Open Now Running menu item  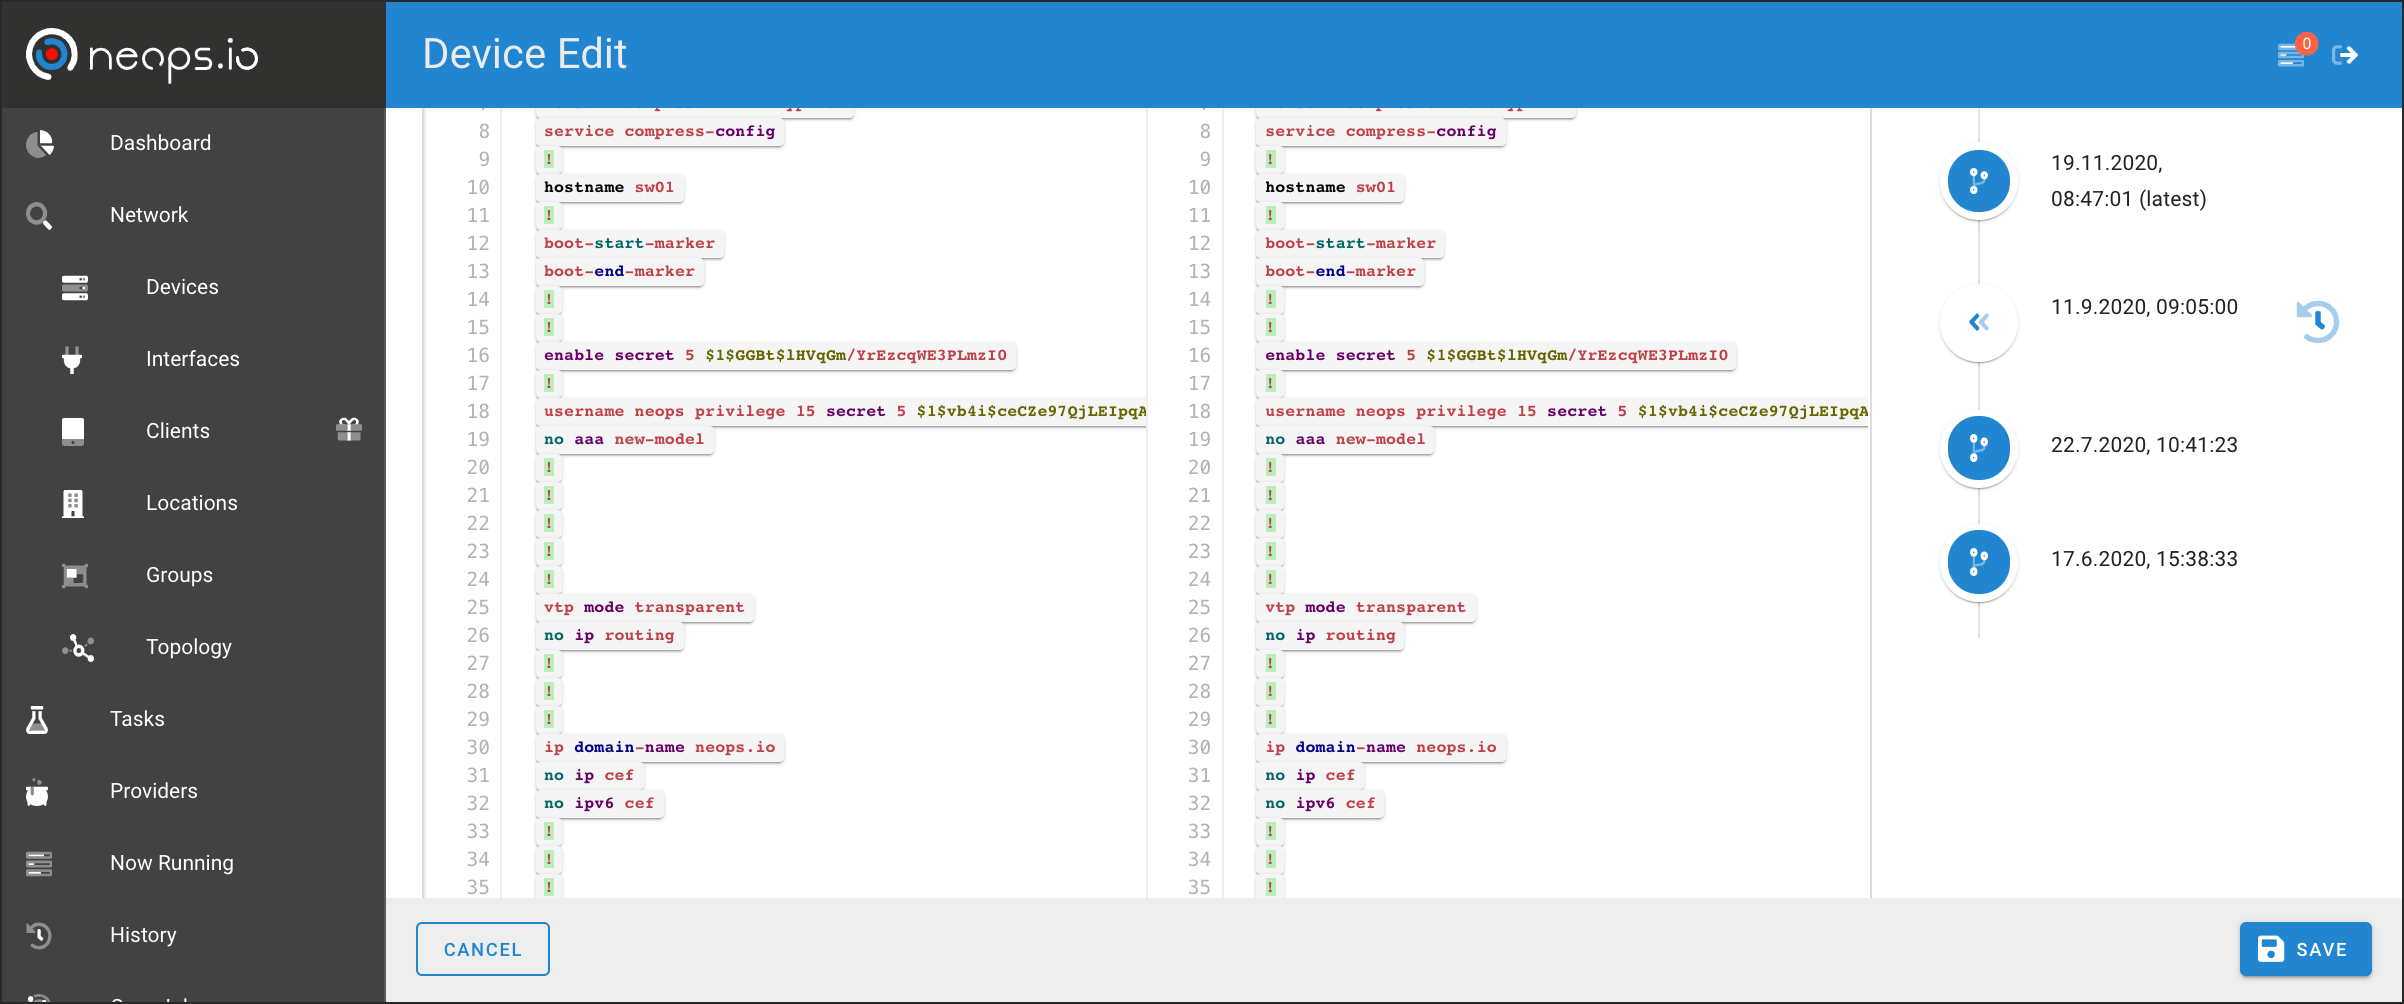pyautogui.click(x=172, y=863)
